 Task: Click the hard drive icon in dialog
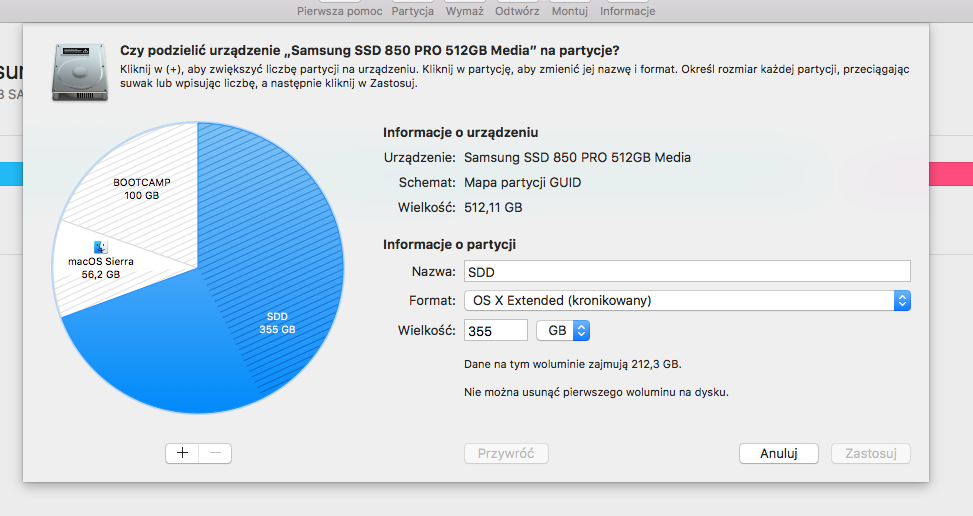pos(80,73)
